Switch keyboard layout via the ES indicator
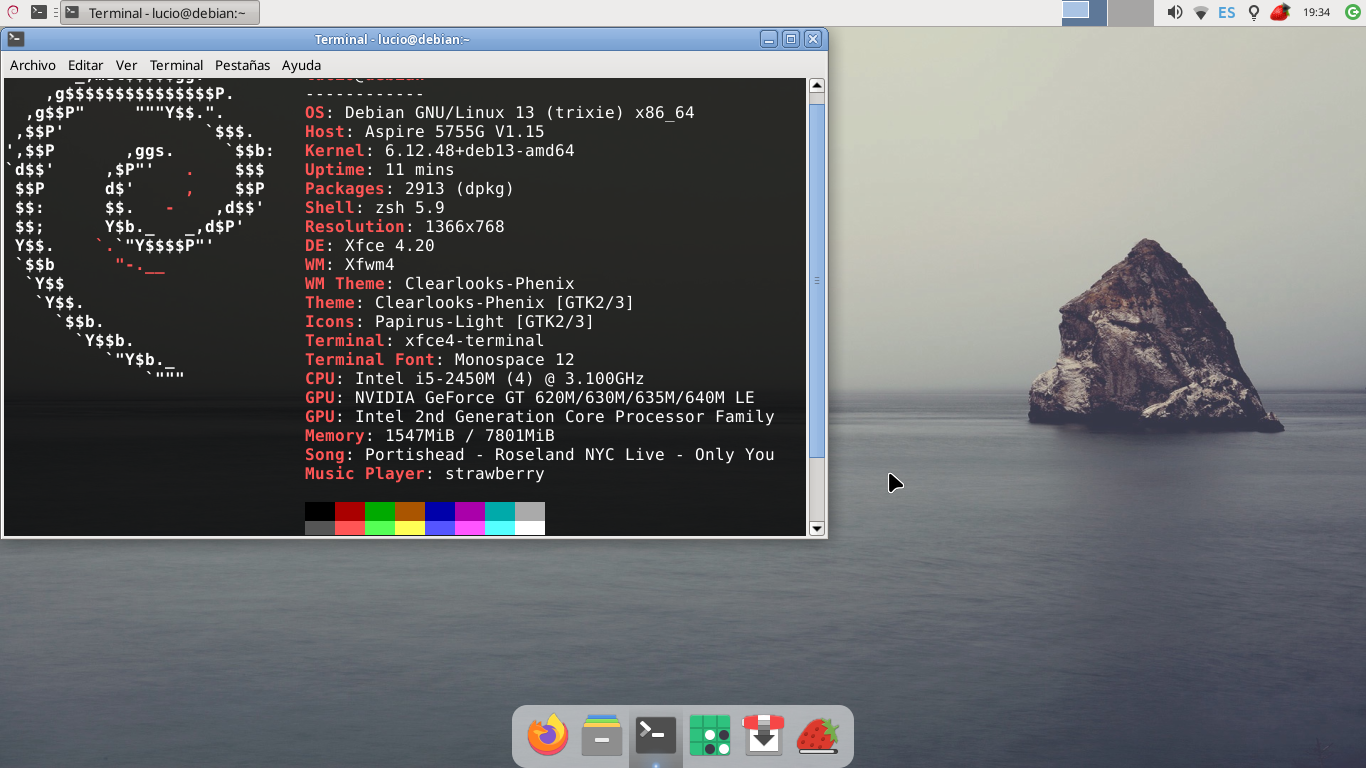Image resolution: width=1366 pixels, height=768 pixels. (1226, 12)
